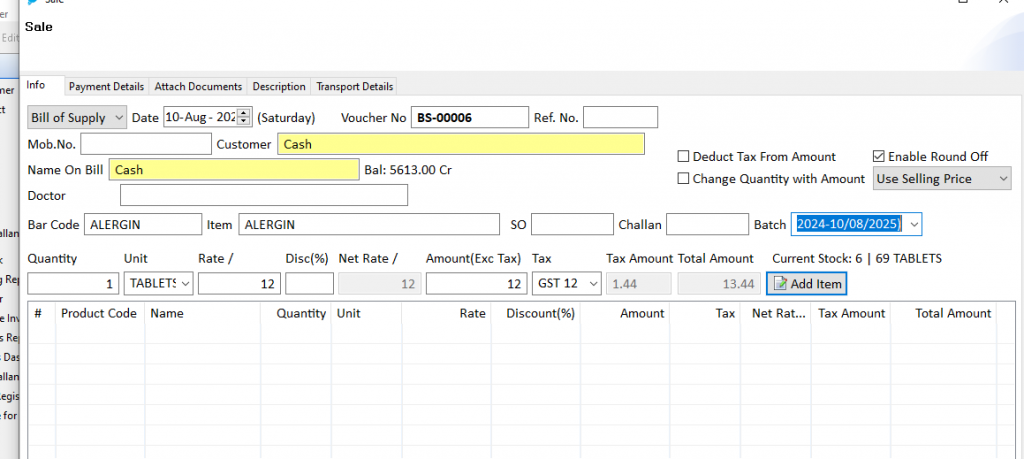Go to the Transport Details tab
Viewport: 1024px width, 459px height.
pos(355,86)
